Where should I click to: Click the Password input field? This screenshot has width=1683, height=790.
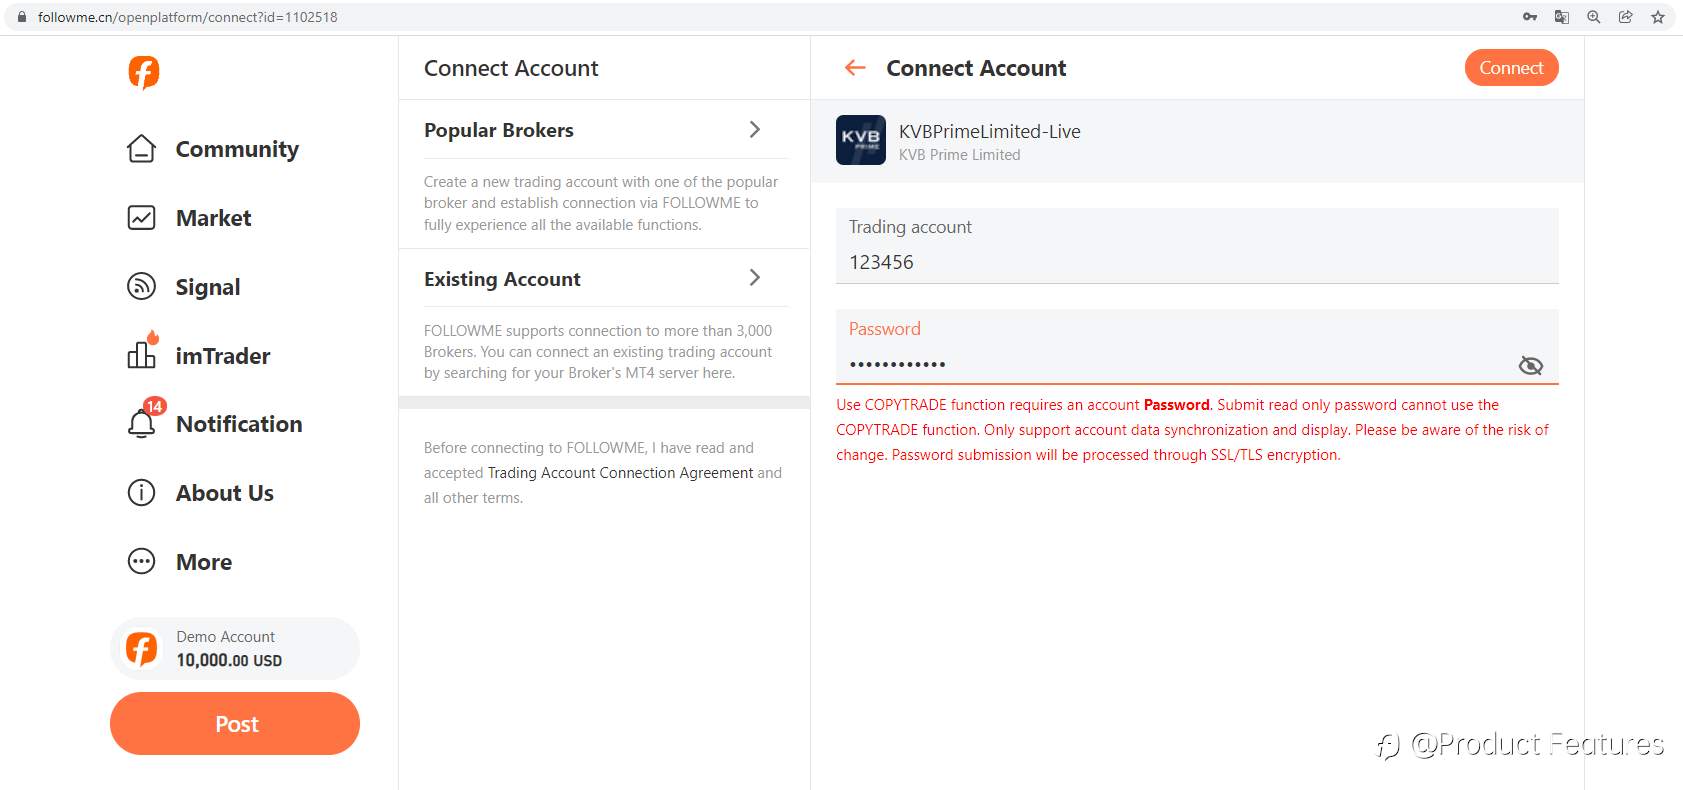tap(1197, 346)
